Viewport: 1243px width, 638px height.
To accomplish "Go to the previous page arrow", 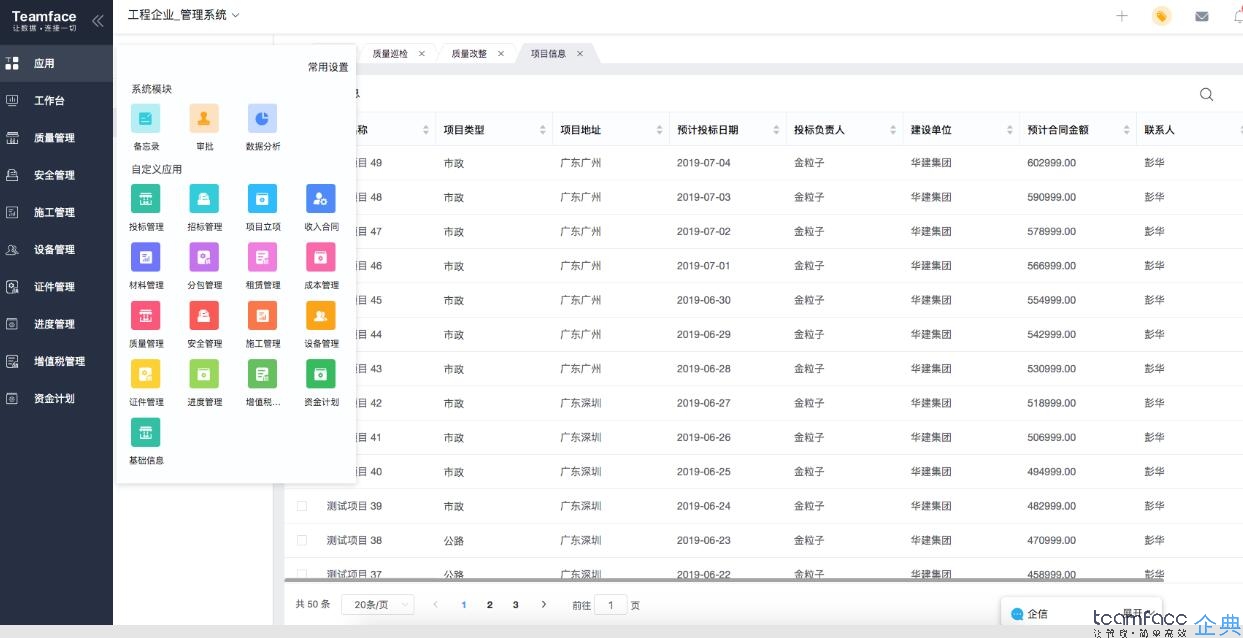I will (x=435, y=604).
